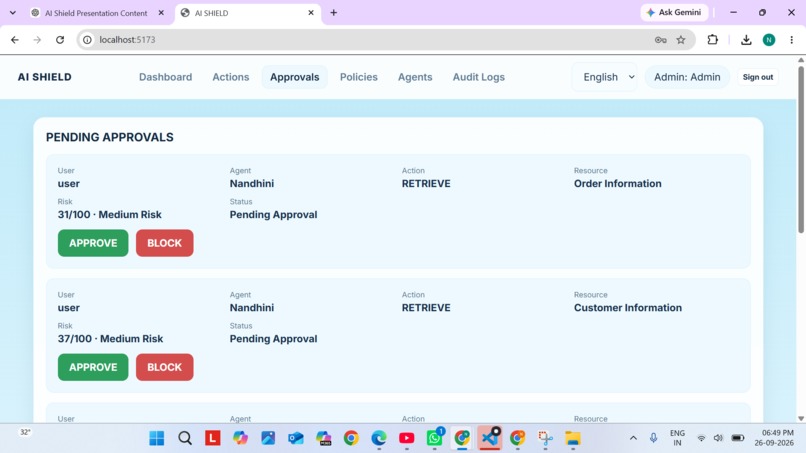Screen dimensions: 806x453
Task: Close the AI Shield Presentation Content tab
Action: [x=161, y=13]
